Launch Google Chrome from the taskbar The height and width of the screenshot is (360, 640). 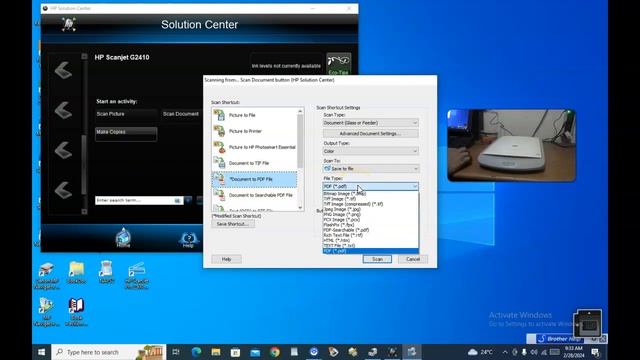click(x=275, y=352)
